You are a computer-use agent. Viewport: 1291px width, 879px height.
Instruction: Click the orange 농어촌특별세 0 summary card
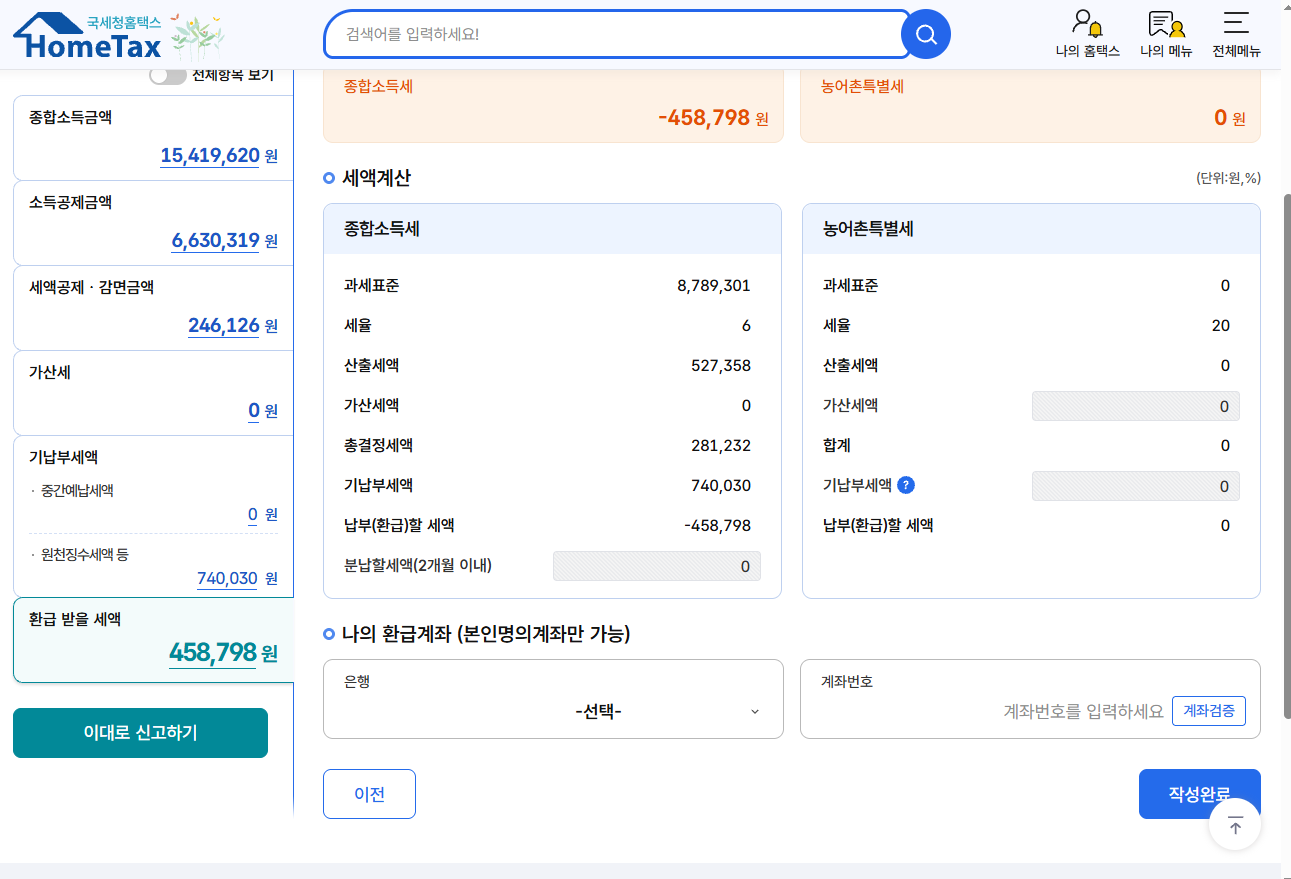[x=1030, y=105]
